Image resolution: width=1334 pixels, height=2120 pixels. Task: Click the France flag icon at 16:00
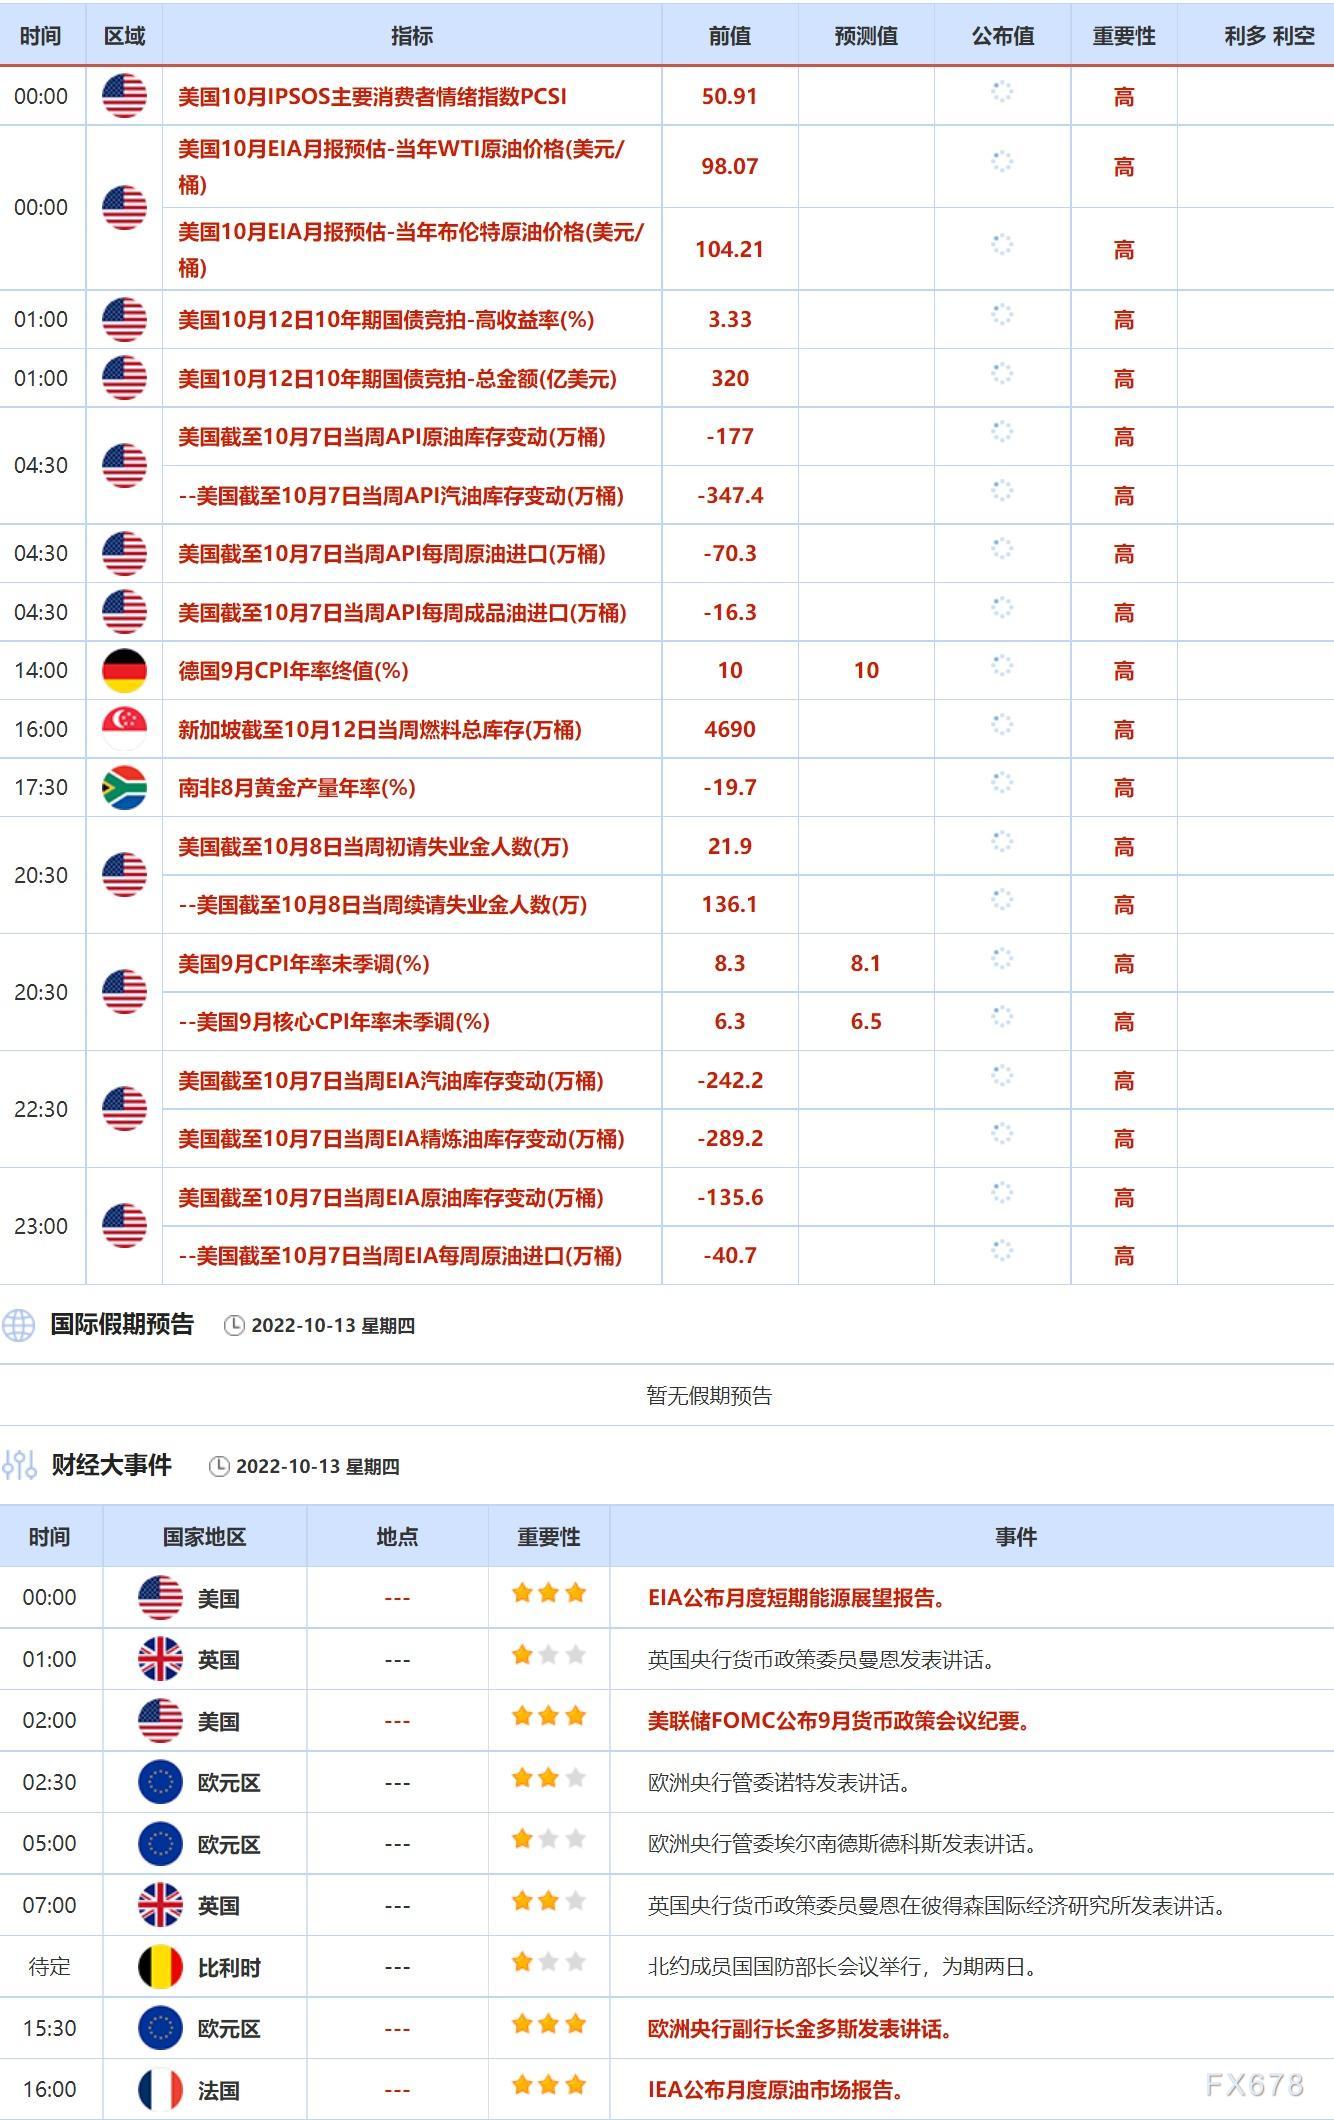pyautogui.click(x=160, y=2089)
